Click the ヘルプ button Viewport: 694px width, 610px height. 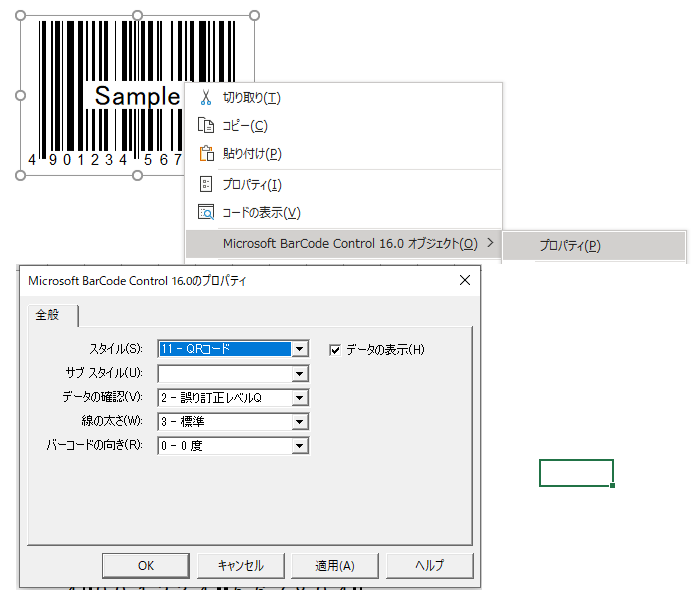(429, 565)
